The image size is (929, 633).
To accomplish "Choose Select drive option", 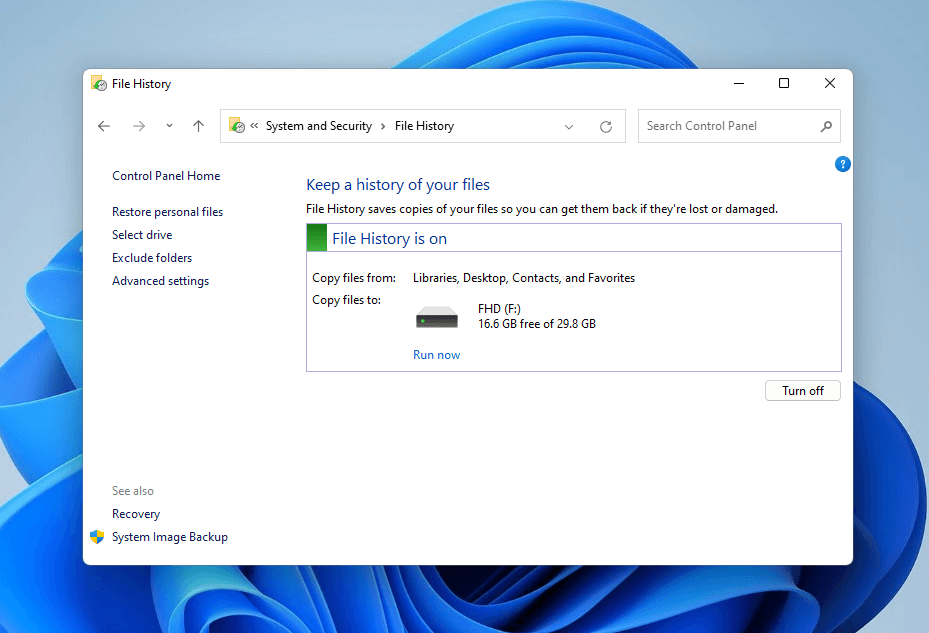I will coord(142,235).
